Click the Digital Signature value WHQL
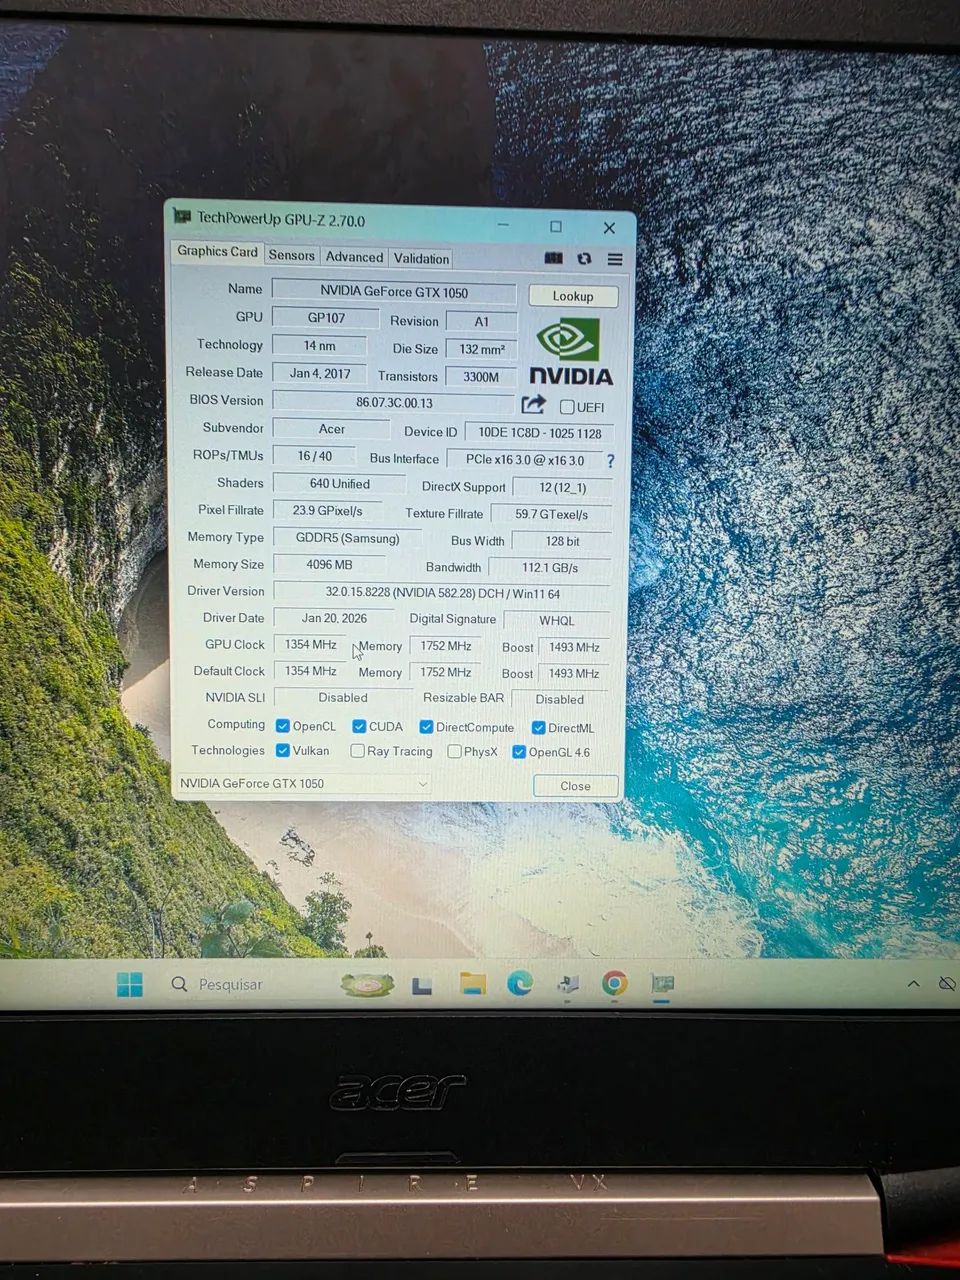960x1280 pixels. (x=556, y=621)
